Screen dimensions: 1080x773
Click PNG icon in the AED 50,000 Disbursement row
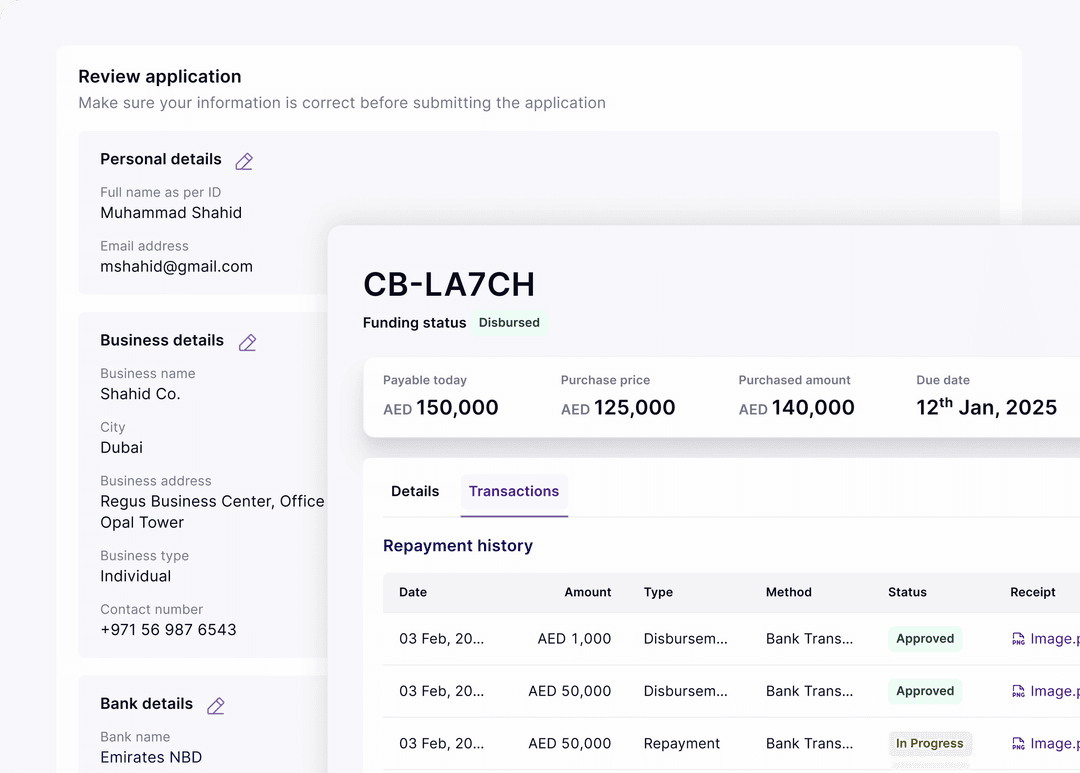point(1018,691)
